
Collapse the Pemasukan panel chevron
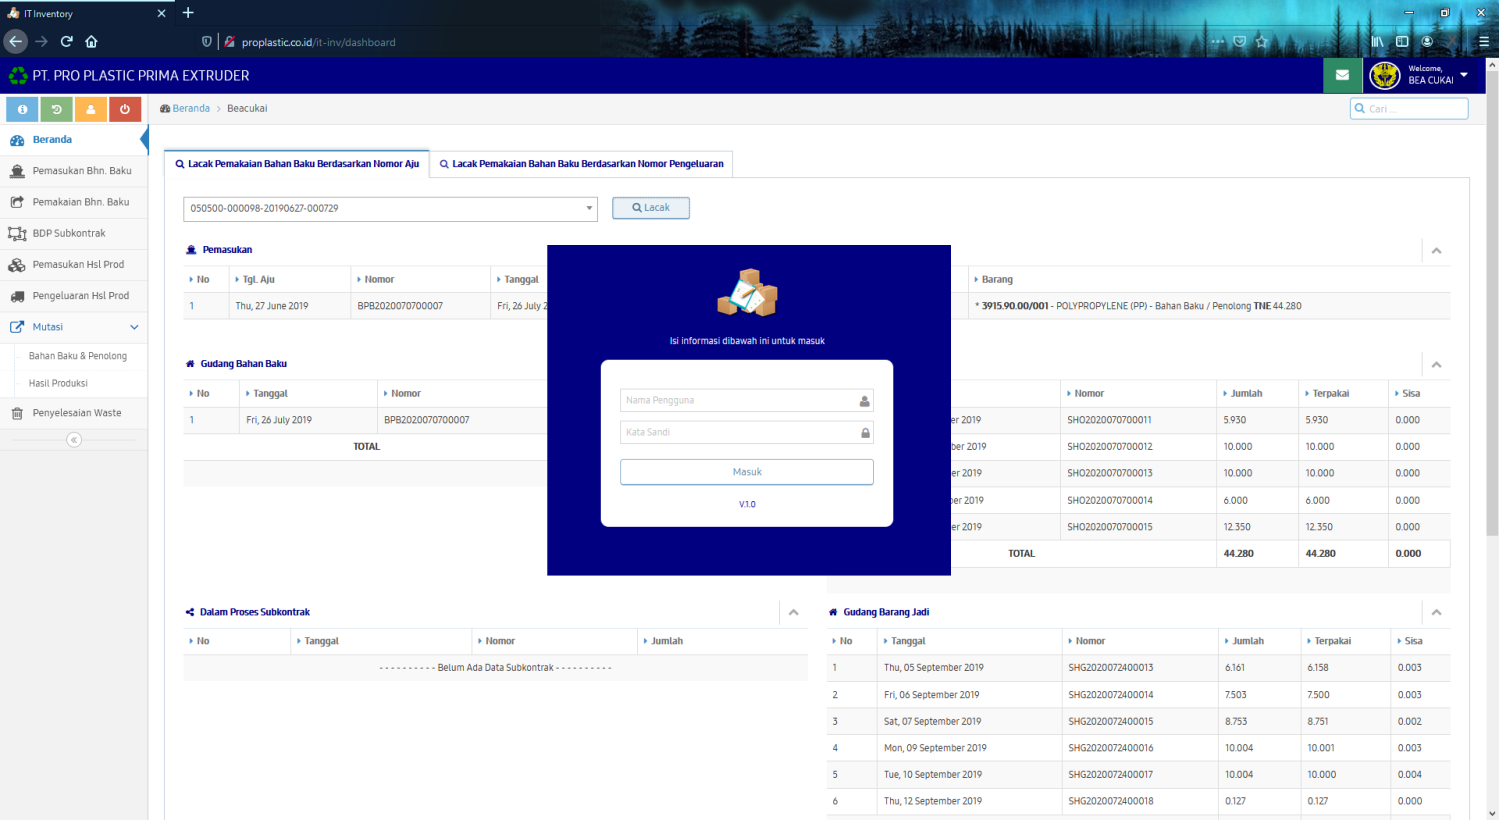pyautogui.click(x=1436, y=251)
